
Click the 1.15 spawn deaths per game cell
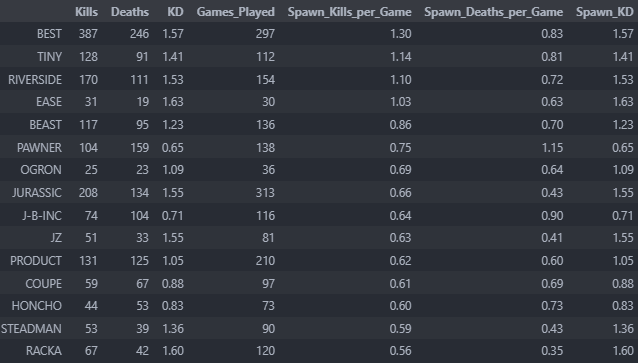(x=552, y=147)
